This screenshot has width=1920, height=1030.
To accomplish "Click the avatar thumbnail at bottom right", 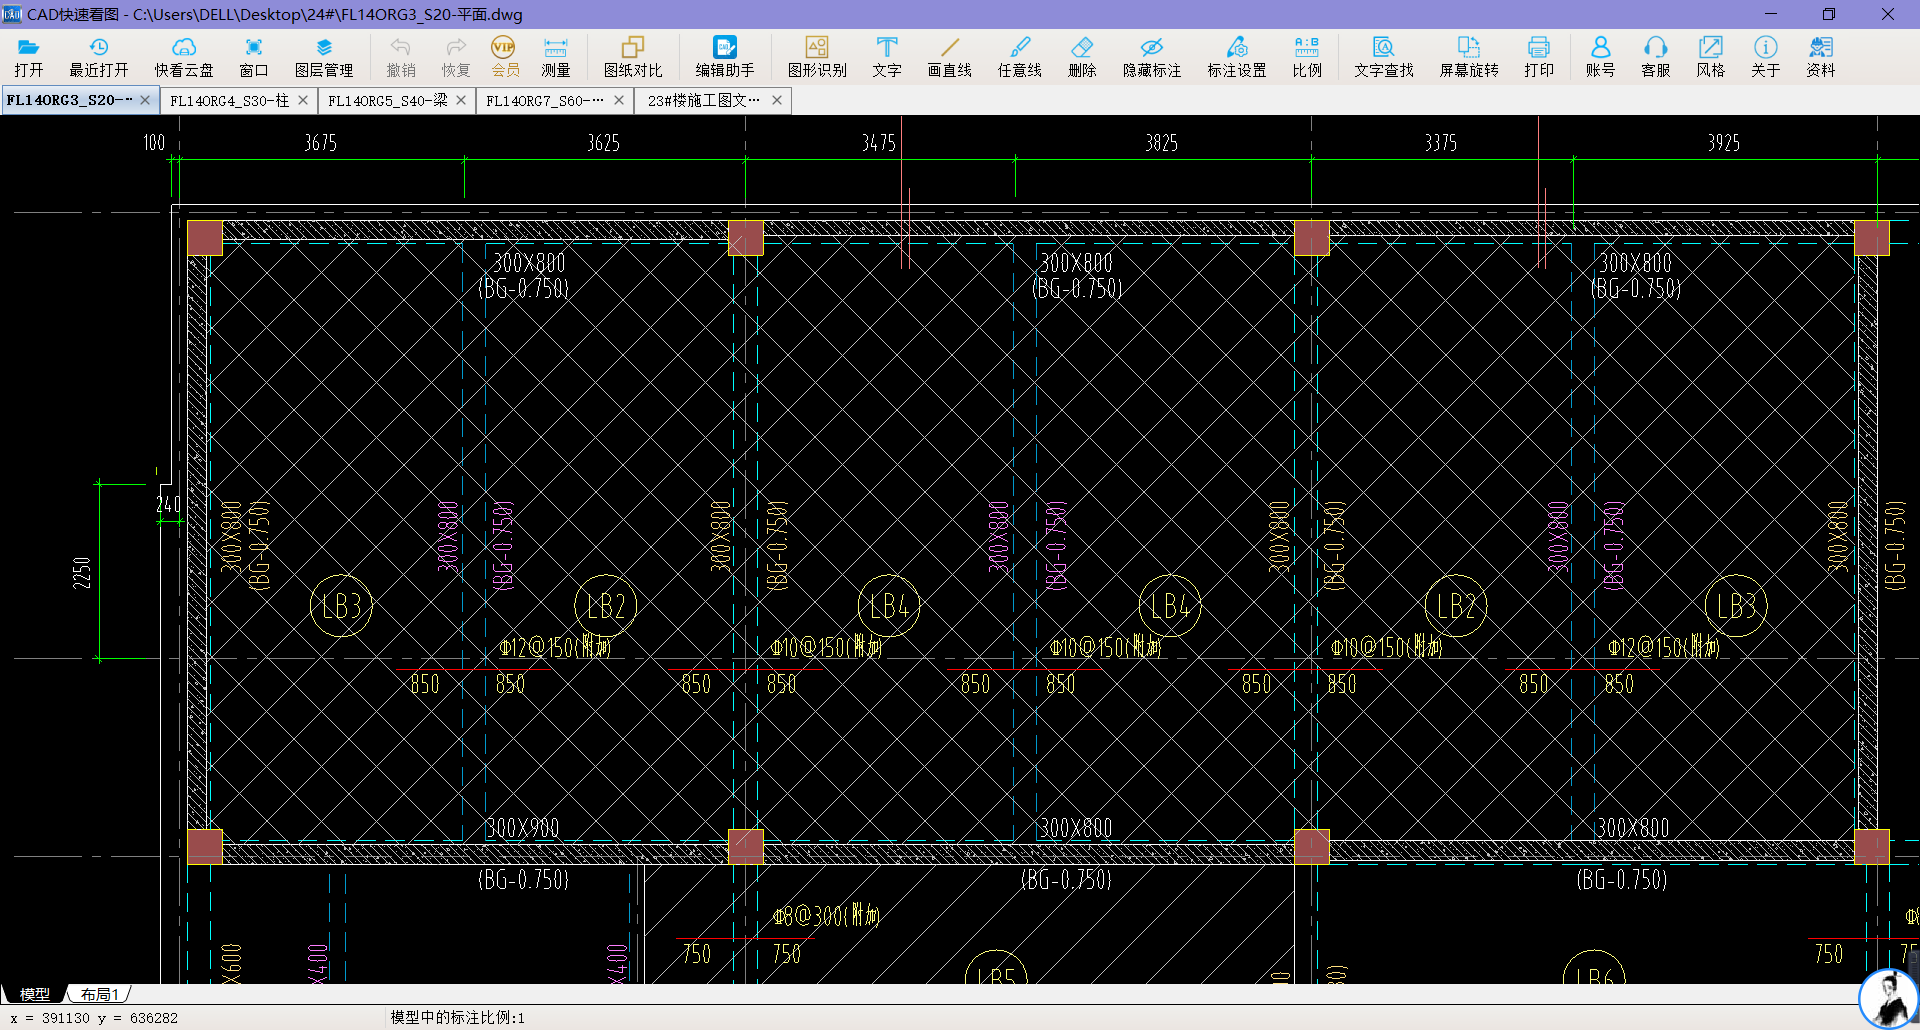I will [x=1888, y=998].
